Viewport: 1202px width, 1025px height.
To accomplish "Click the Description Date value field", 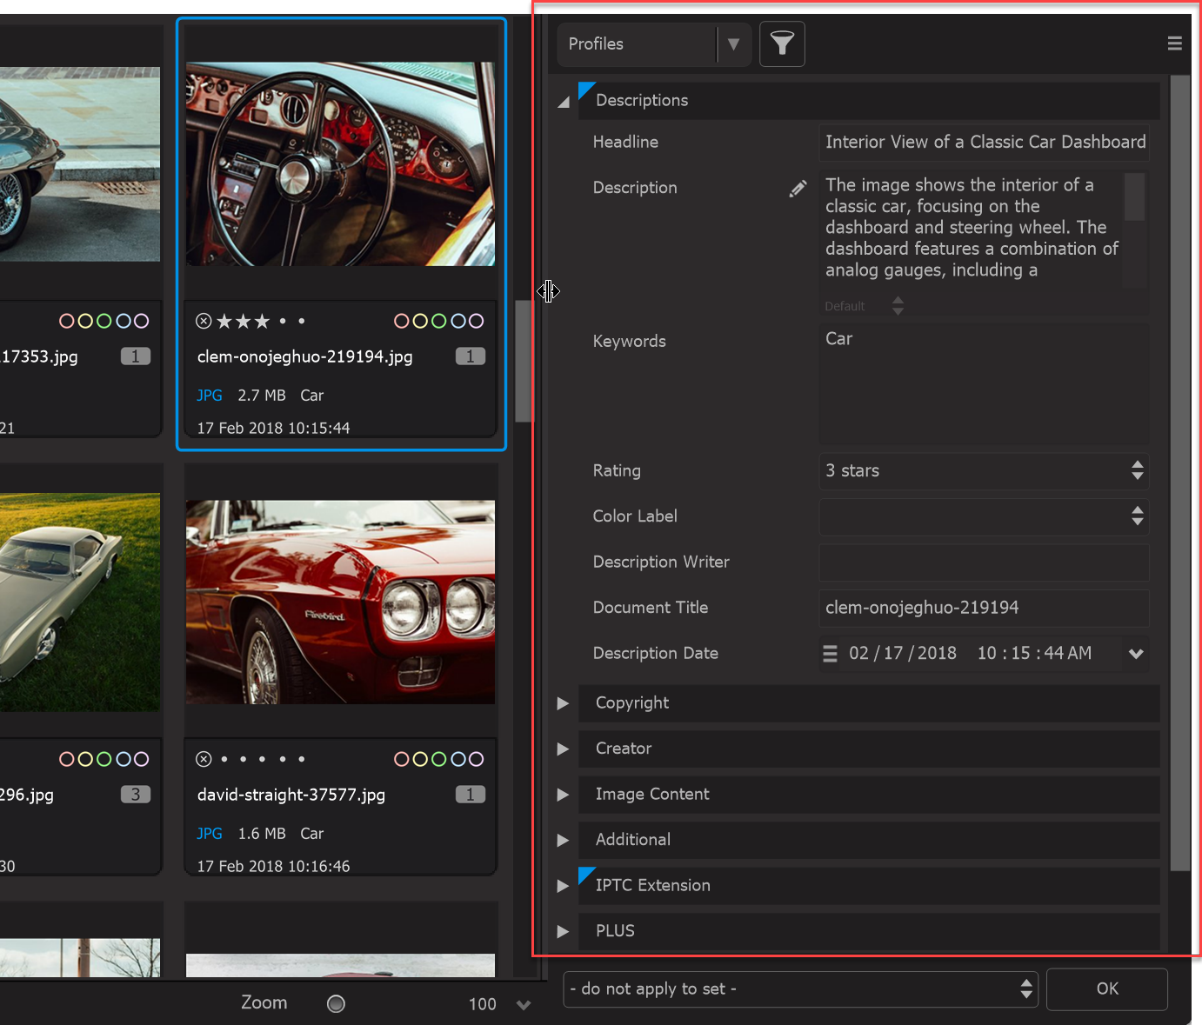I will tap(970, 654).
